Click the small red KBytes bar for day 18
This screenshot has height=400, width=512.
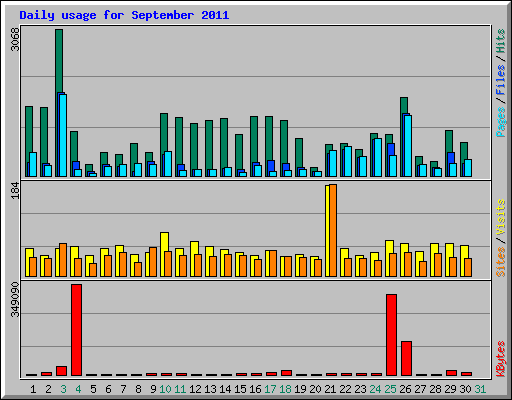[x=286, y=373]
